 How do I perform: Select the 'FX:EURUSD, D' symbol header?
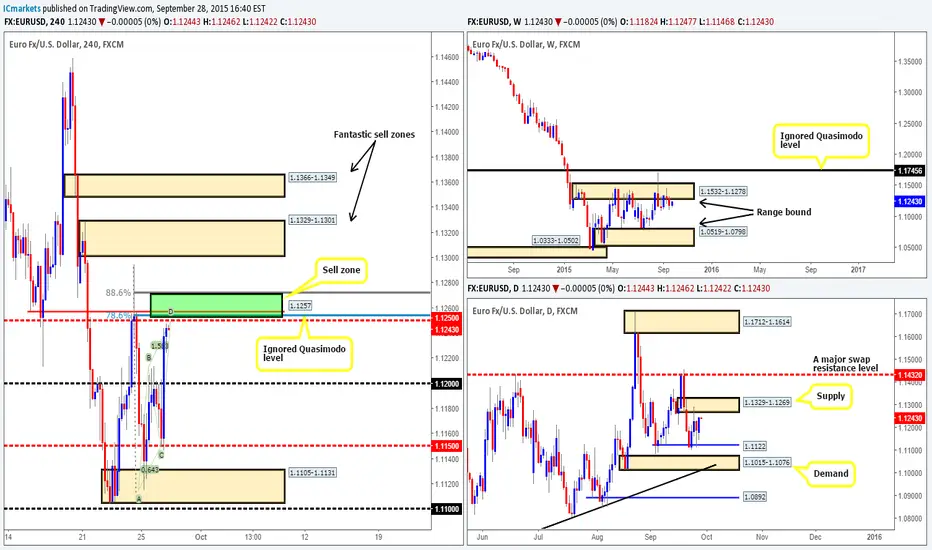pyautogui.click(x=493, y=288)
